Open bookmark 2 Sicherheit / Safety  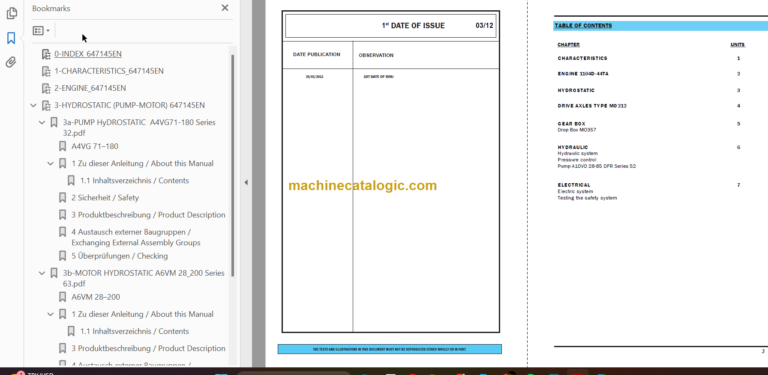tap(105, 198)
